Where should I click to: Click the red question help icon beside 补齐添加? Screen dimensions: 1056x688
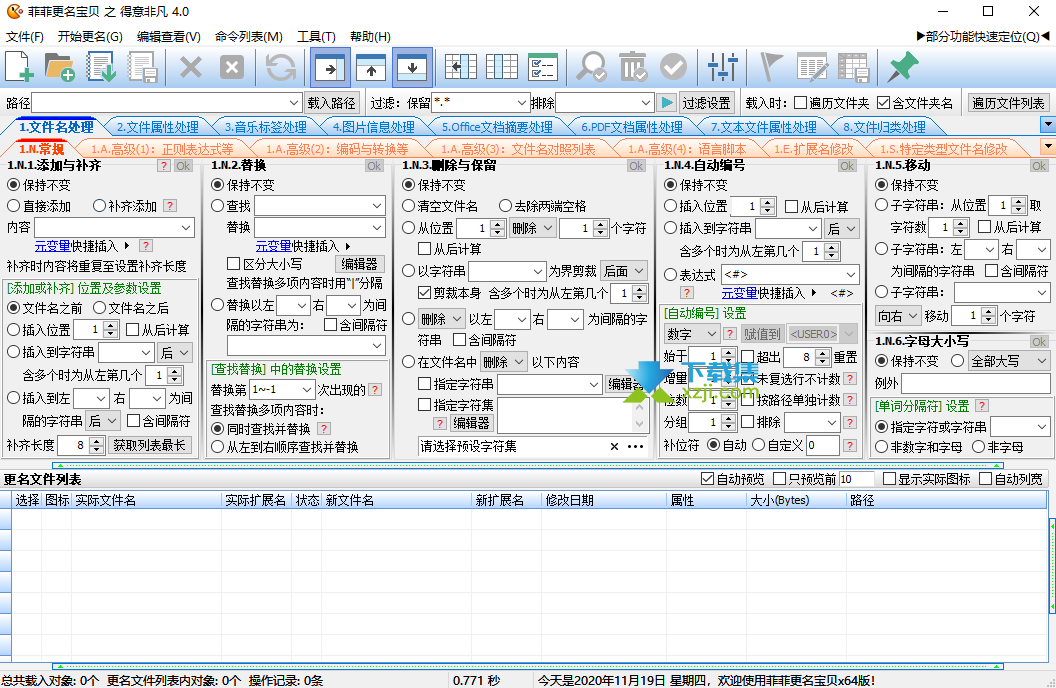170,206
